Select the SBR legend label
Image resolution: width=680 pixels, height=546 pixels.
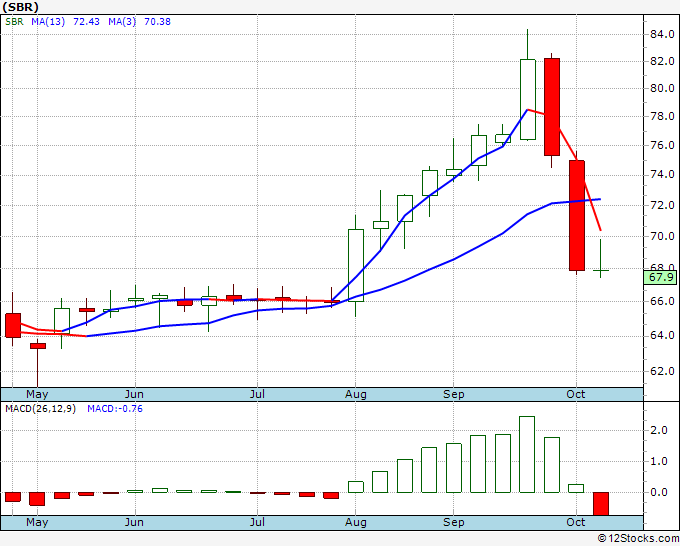14,22
